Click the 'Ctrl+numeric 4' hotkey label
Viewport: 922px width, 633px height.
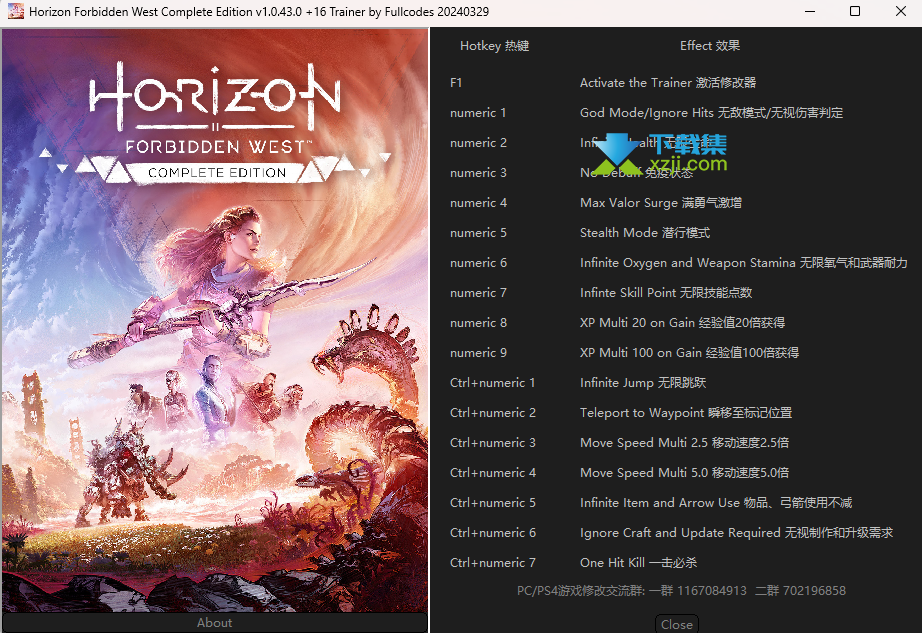493,473
